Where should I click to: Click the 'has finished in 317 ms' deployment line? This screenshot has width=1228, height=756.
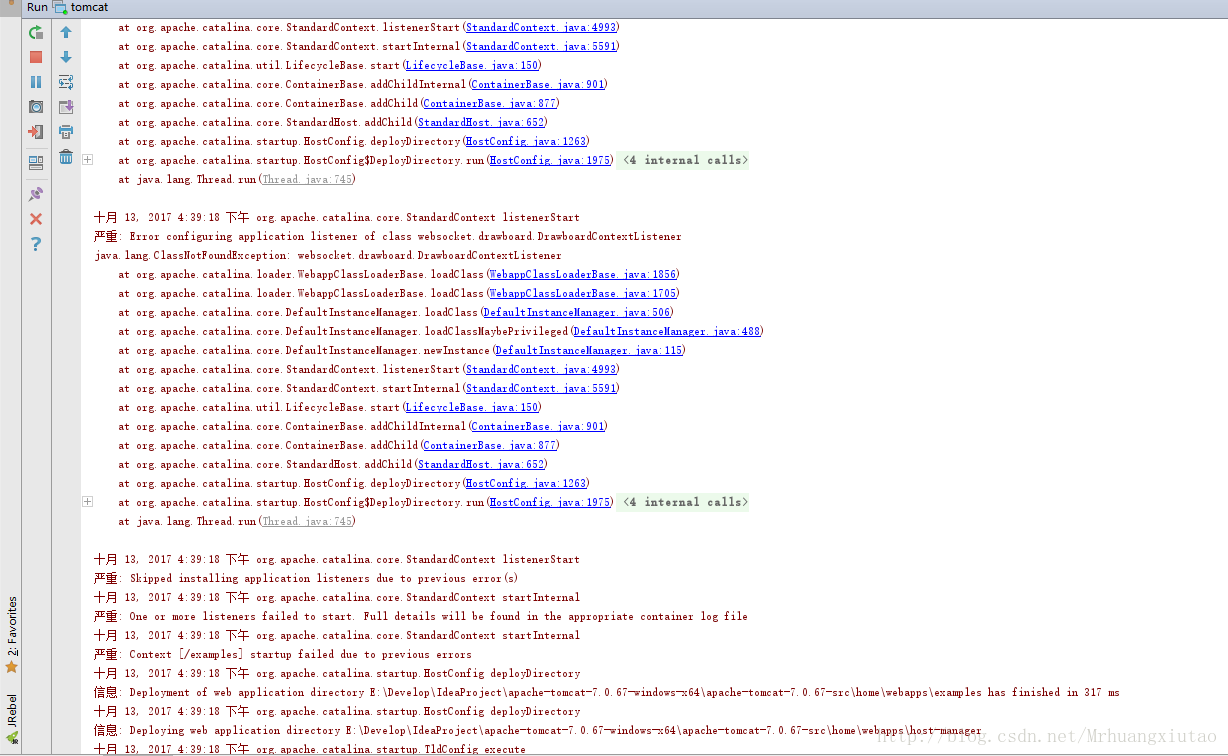tap(607, 692)
